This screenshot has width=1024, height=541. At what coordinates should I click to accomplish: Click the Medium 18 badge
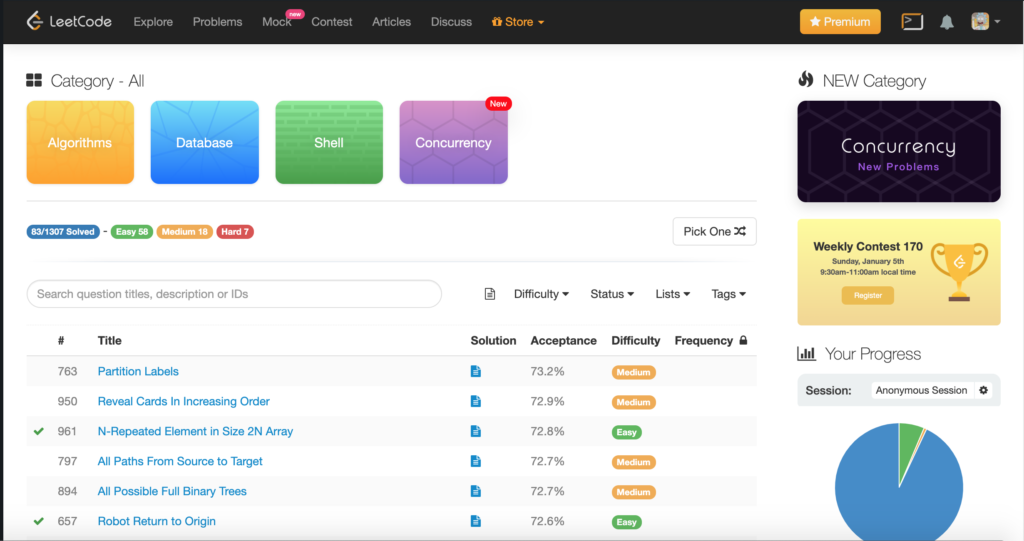(x=184, y=231)
